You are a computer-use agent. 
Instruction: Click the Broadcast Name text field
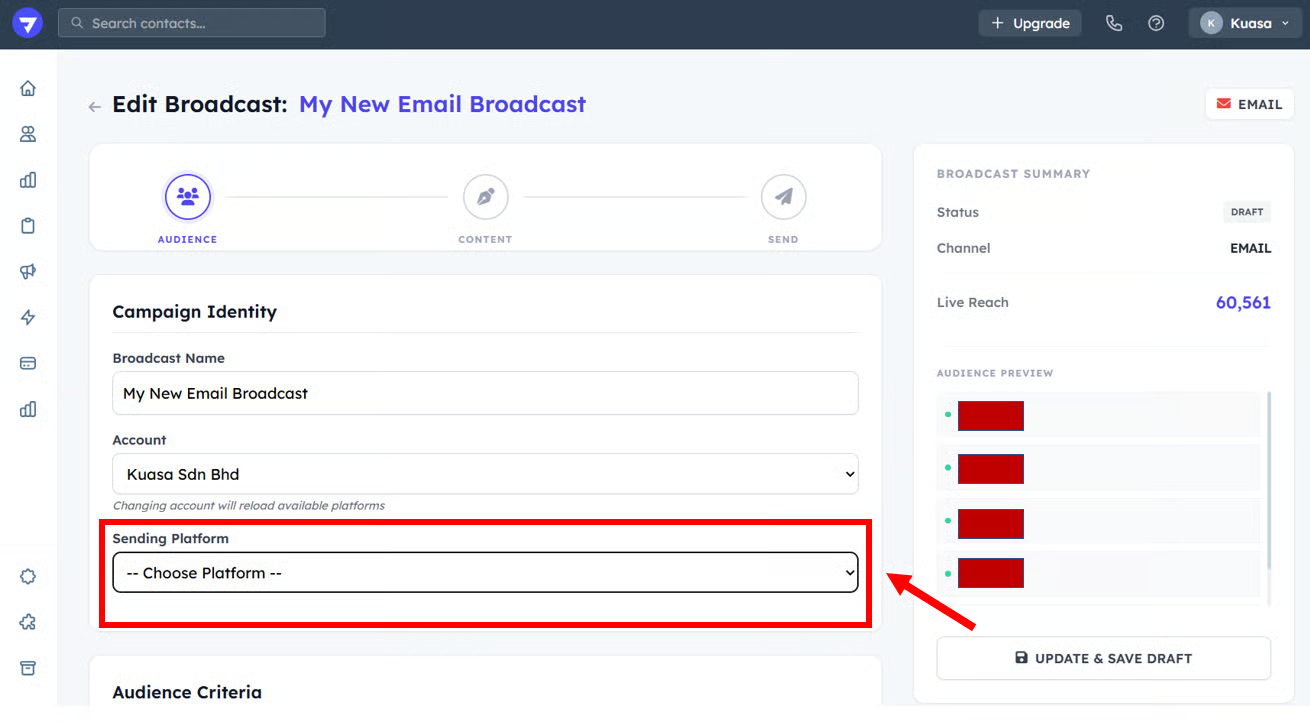(x=485, y=393)
